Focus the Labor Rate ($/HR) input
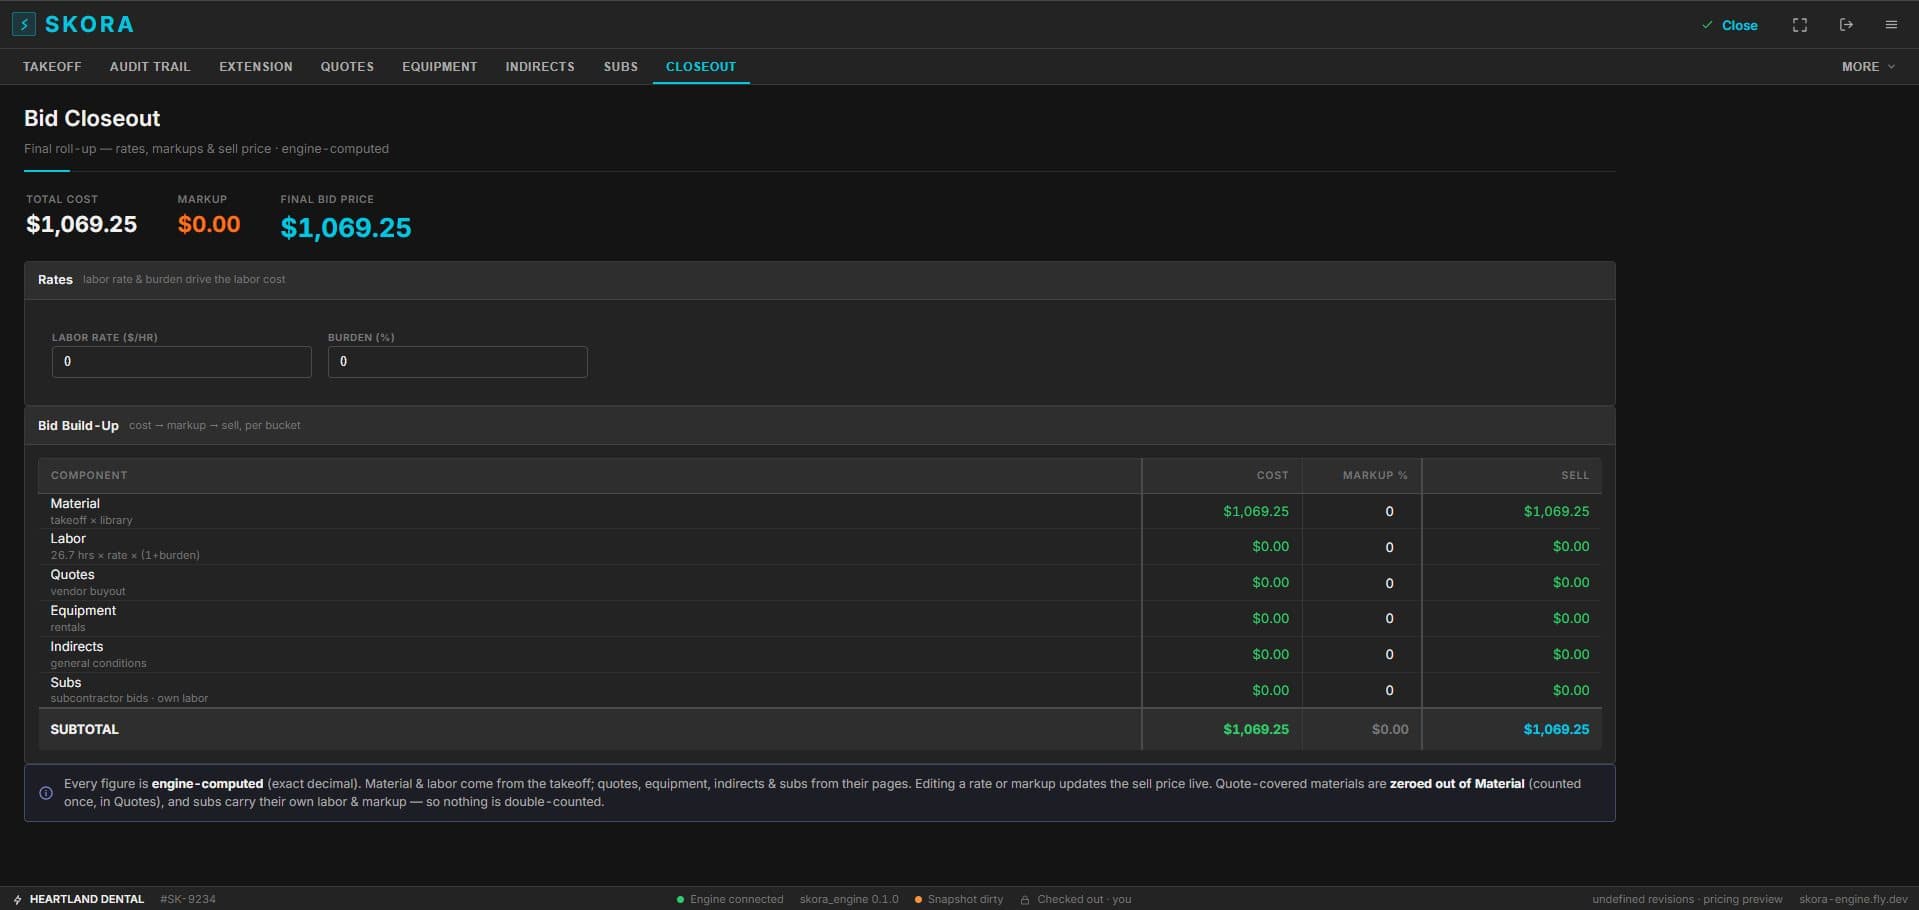This screenshot has width=1919, height=910. (182, 362)
